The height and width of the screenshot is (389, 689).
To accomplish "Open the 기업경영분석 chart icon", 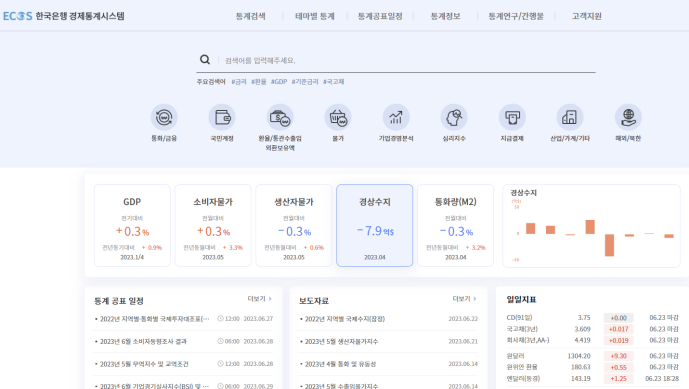I will pyautogui.click(x=396, y=117).
